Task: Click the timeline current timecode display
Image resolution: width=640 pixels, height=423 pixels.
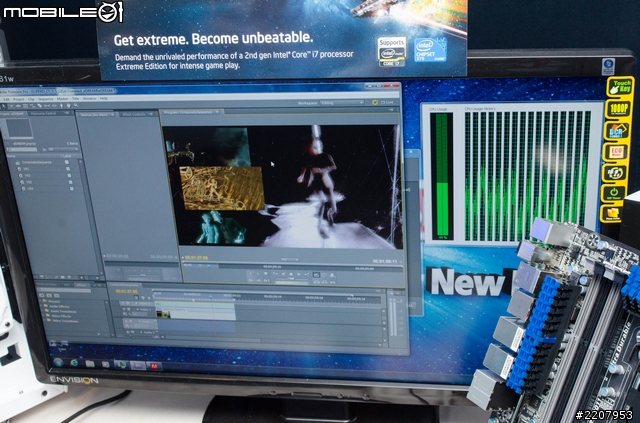Action: coord(127,292)
